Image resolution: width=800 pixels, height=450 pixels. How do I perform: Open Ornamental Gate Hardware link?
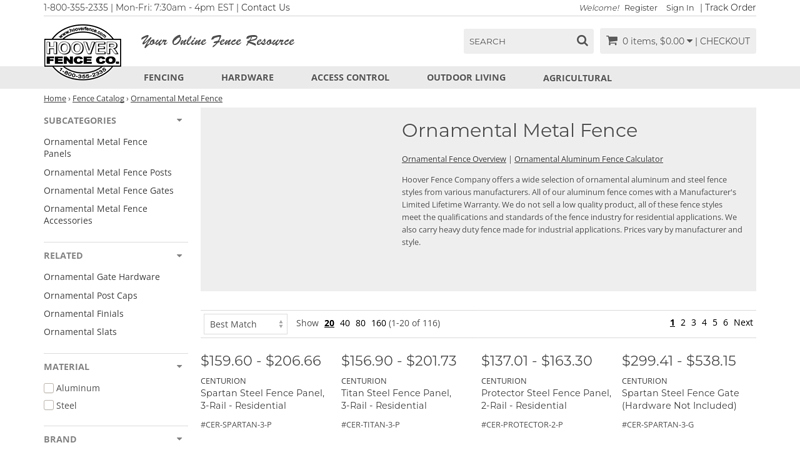pyautogui.click(x=102, y=277)
